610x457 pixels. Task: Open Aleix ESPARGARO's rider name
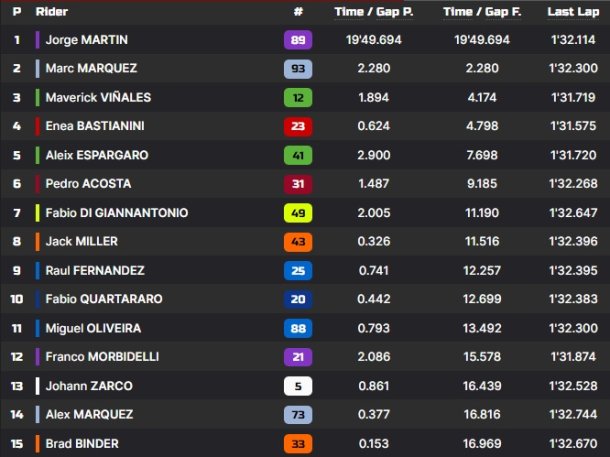click(x=97, y=155)
